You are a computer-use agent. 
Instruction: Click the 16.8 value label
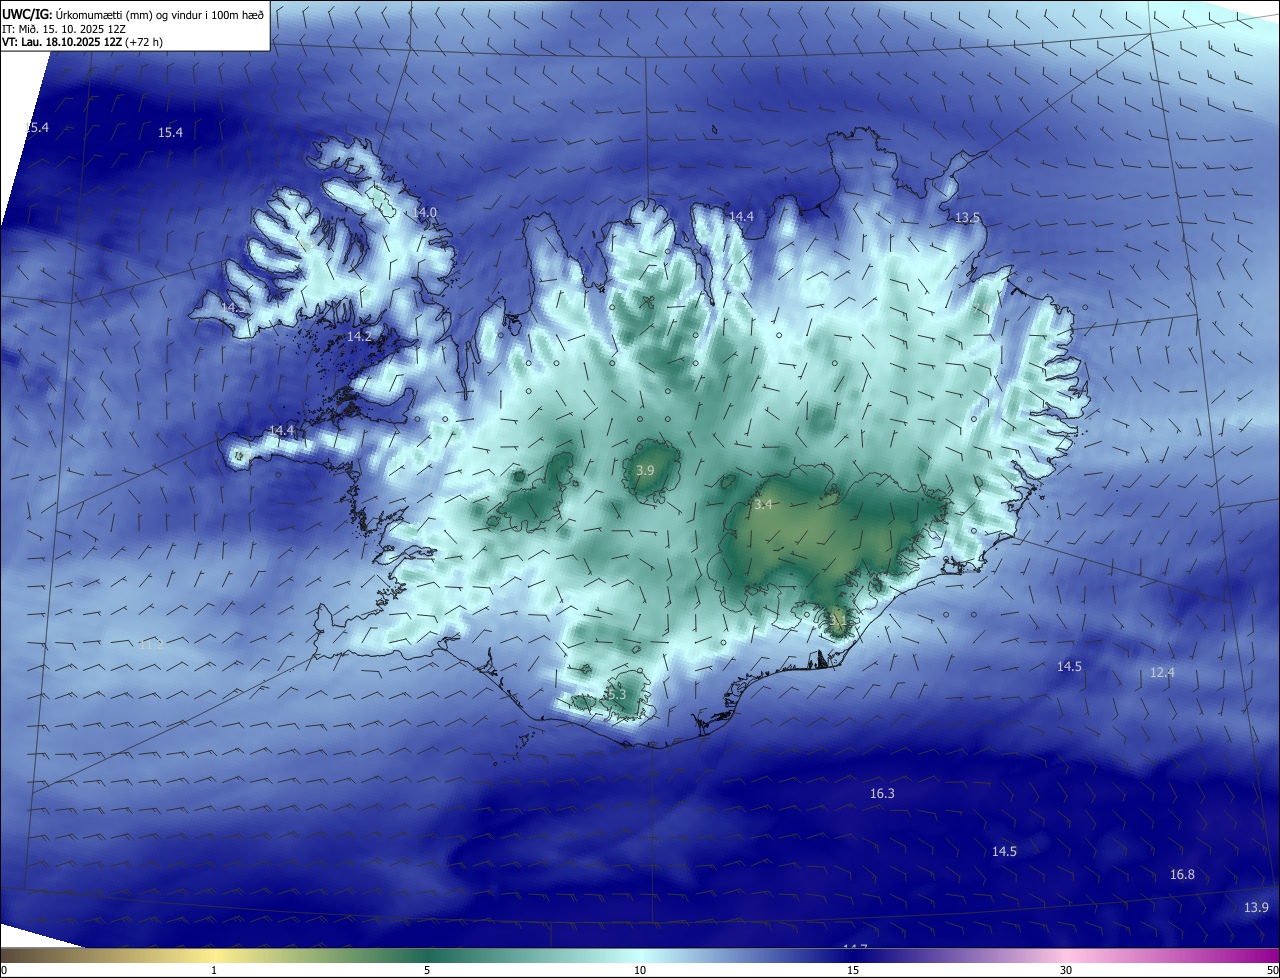tap(1182, 875)
